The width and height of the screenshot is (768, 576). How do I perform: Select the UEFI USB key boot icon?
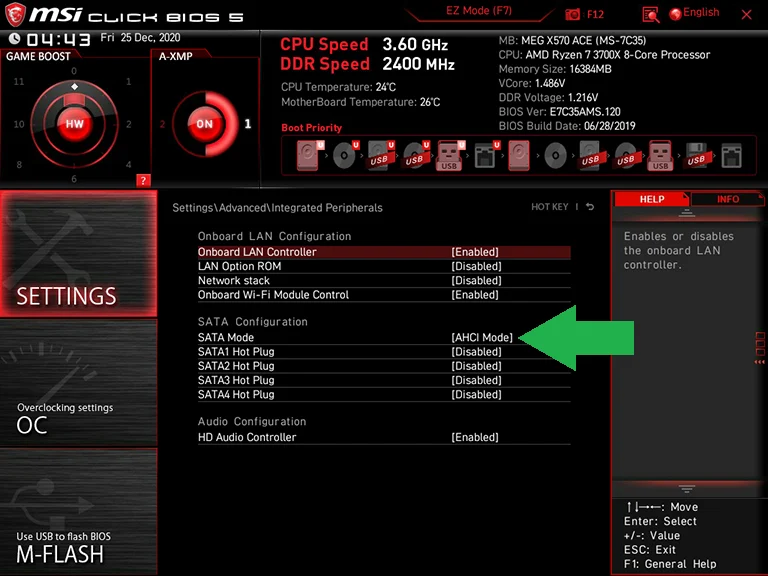click(x=451, y=155)
